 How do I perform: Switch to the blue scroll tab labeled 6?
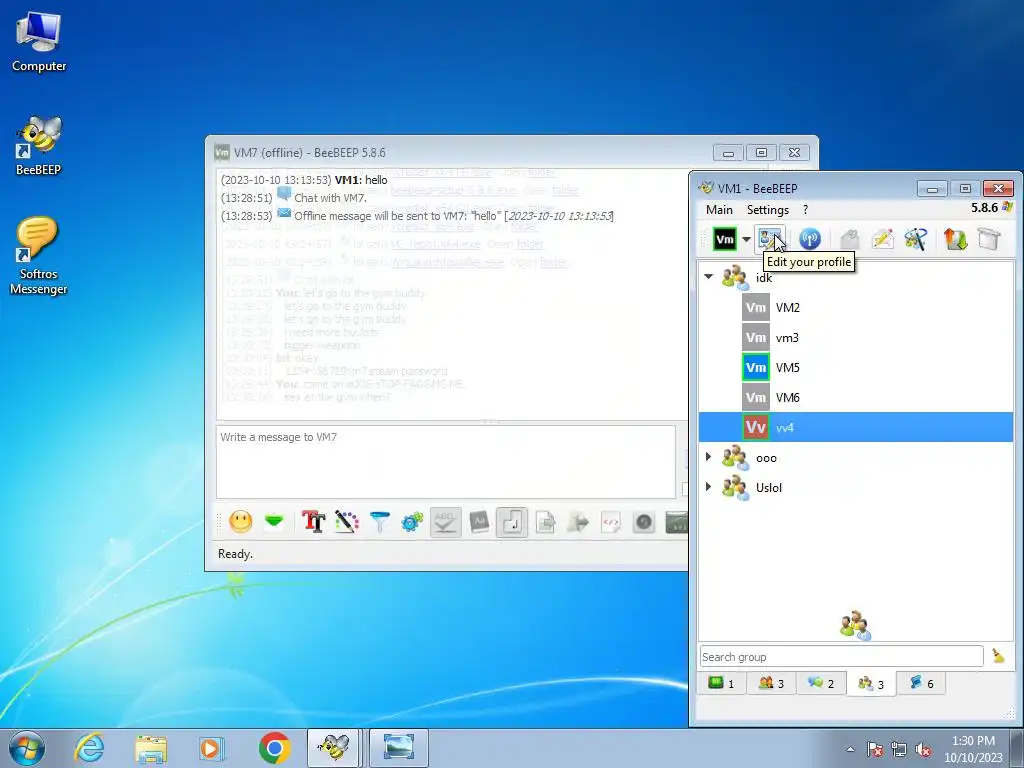coord(921,683)
